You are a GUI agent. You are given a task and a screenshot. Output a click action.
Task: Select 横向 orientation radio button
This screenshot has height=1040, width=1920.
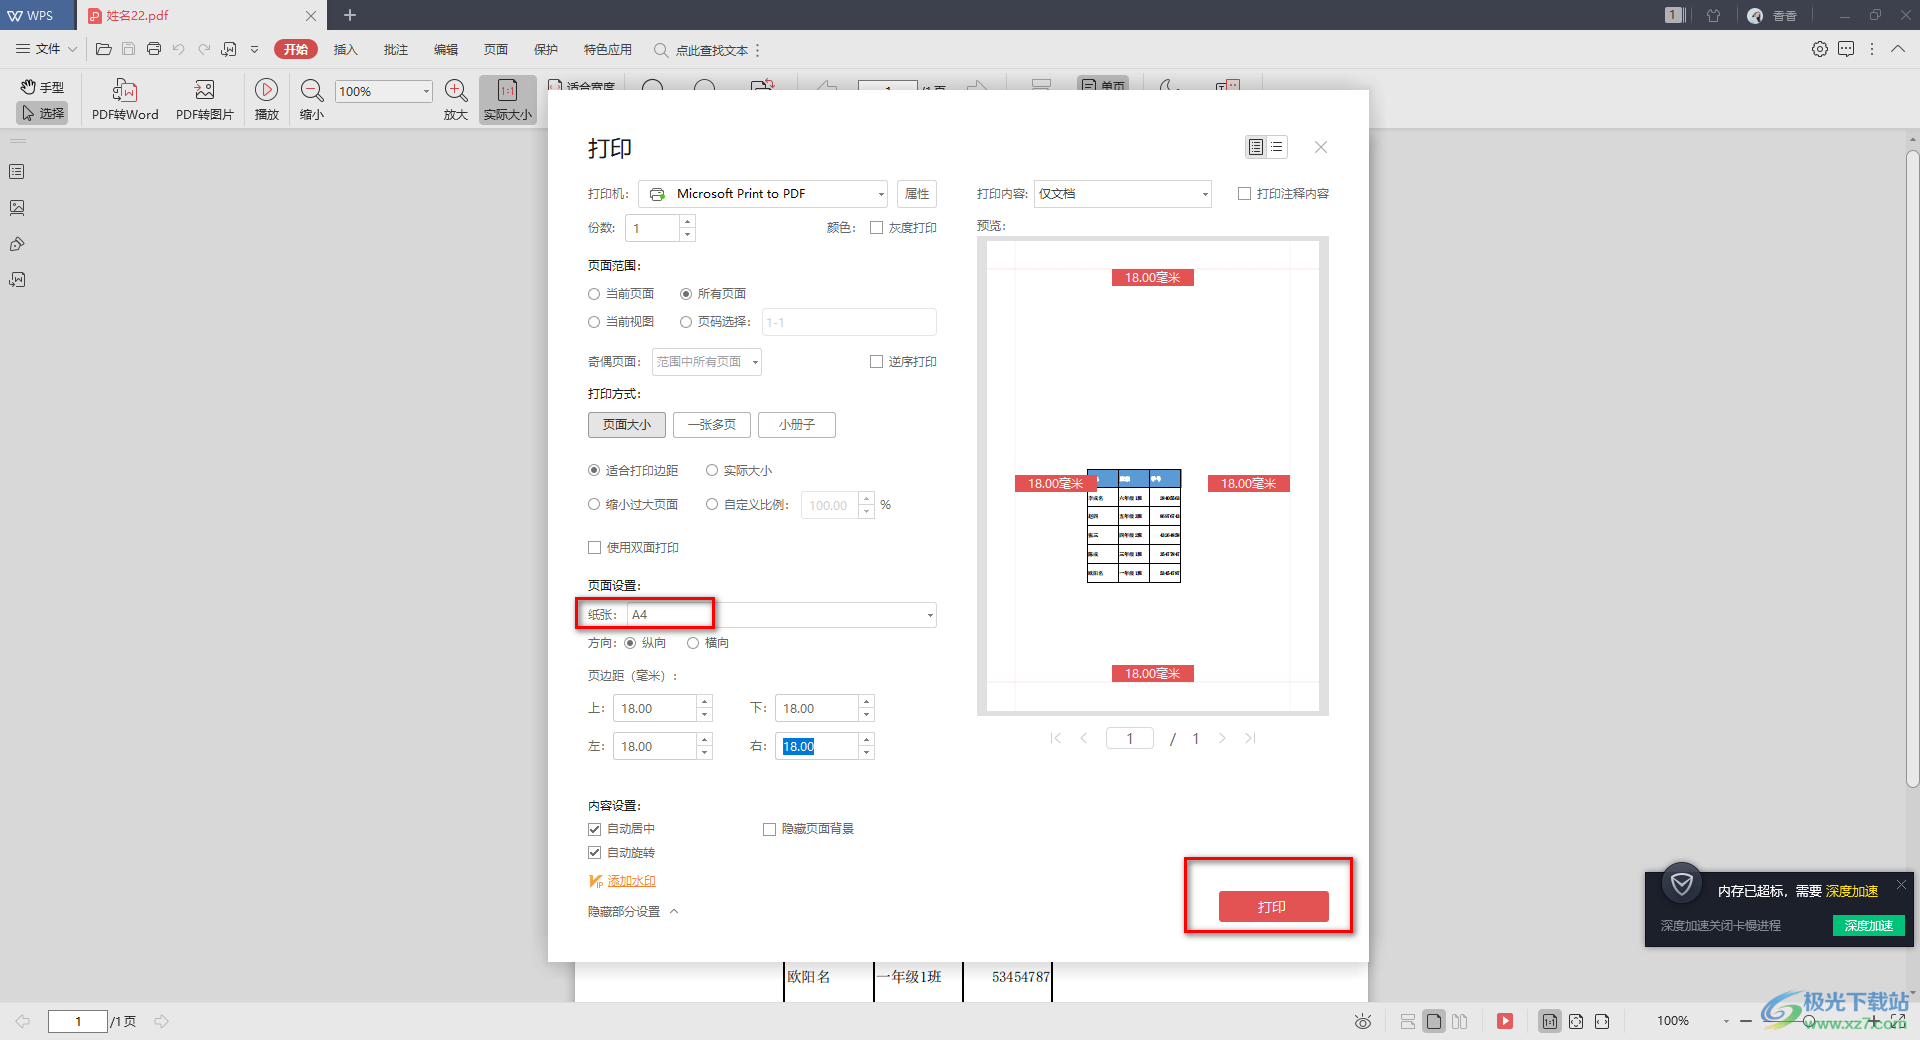click(693, 643)
